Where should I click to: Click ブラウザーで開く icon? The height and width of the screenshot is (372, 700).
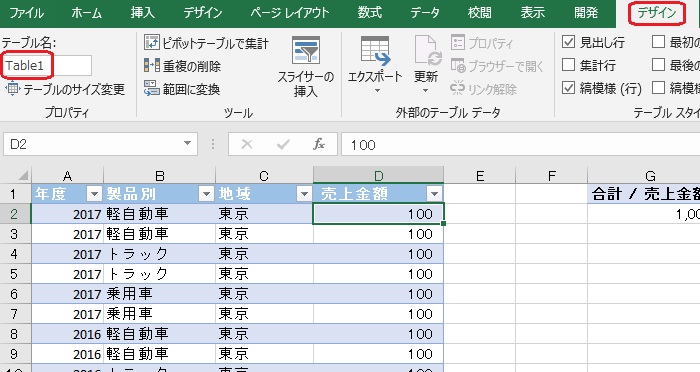(x=458, y=66)
